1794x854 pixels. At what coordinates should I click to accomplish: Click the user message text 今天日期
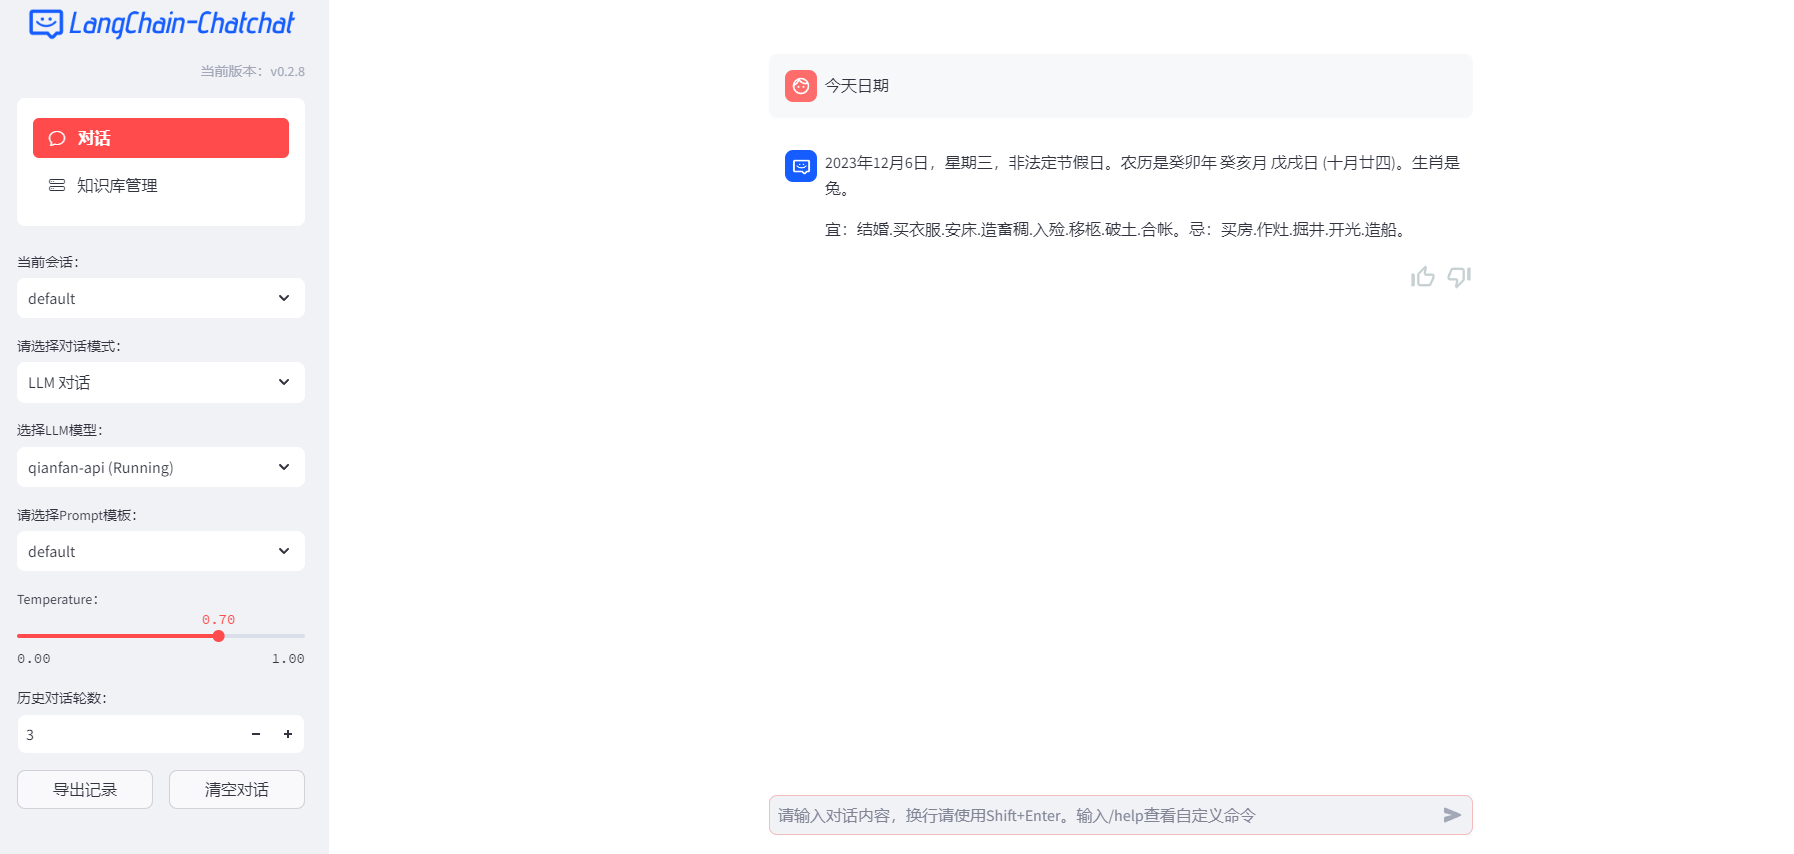(857, 86)
